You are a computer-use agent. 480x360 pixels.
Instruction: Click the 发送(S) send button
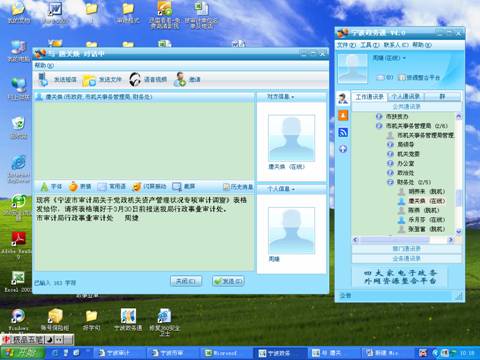(x=228, y=281)
